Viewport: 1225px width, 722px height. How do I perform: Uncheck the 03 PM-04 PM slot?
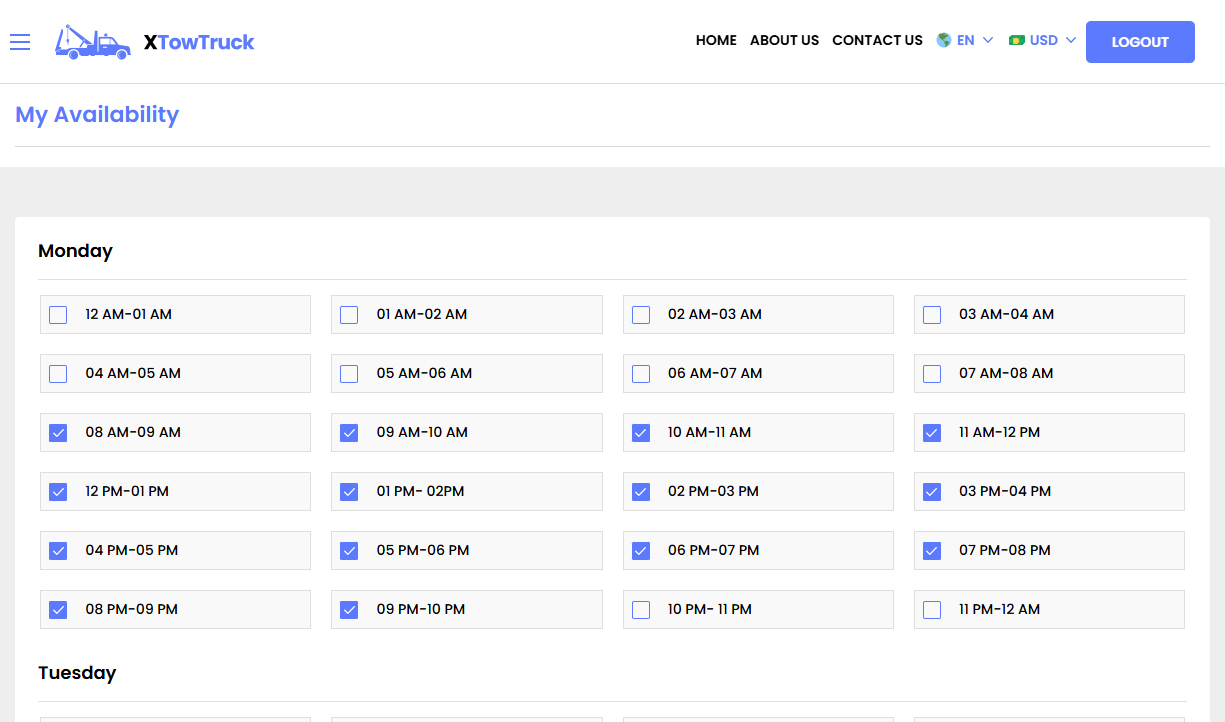point(931,491)
